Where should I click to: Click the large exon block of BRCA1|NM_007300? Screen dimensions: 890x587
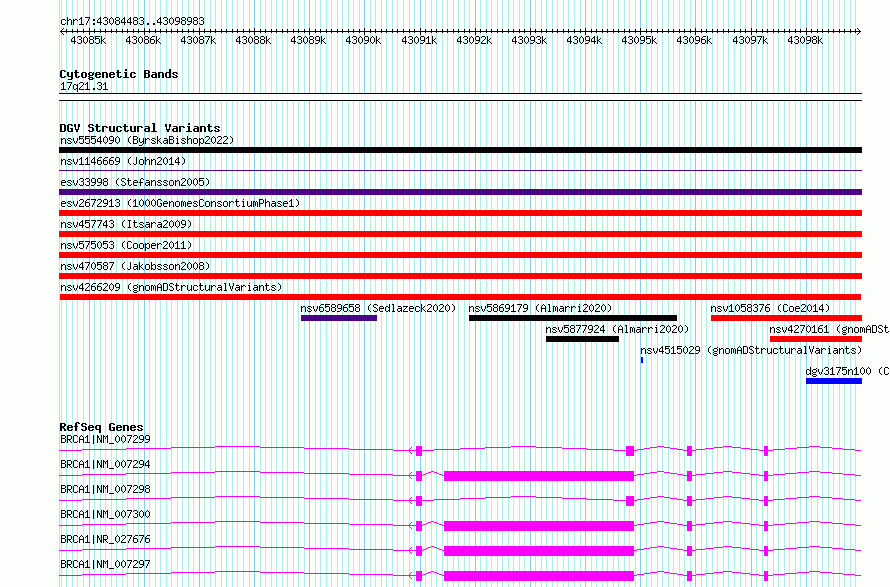pyautogui.click(x=539, y=526)
